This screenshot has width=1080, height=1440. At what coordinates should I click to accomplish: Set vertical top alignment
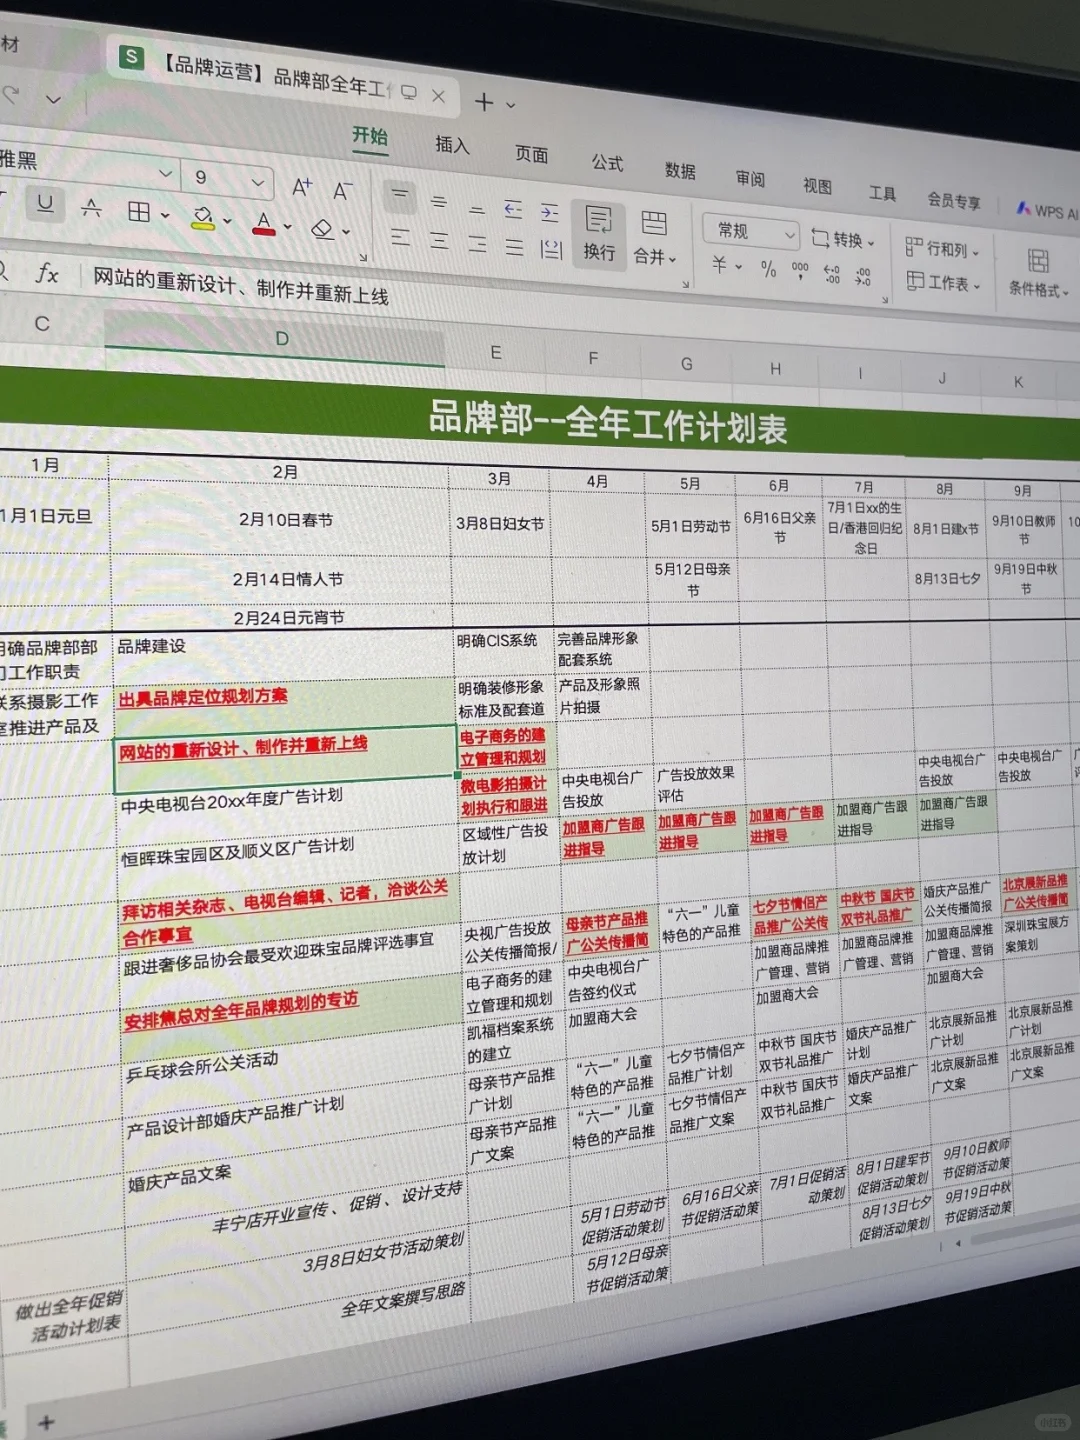400,194
